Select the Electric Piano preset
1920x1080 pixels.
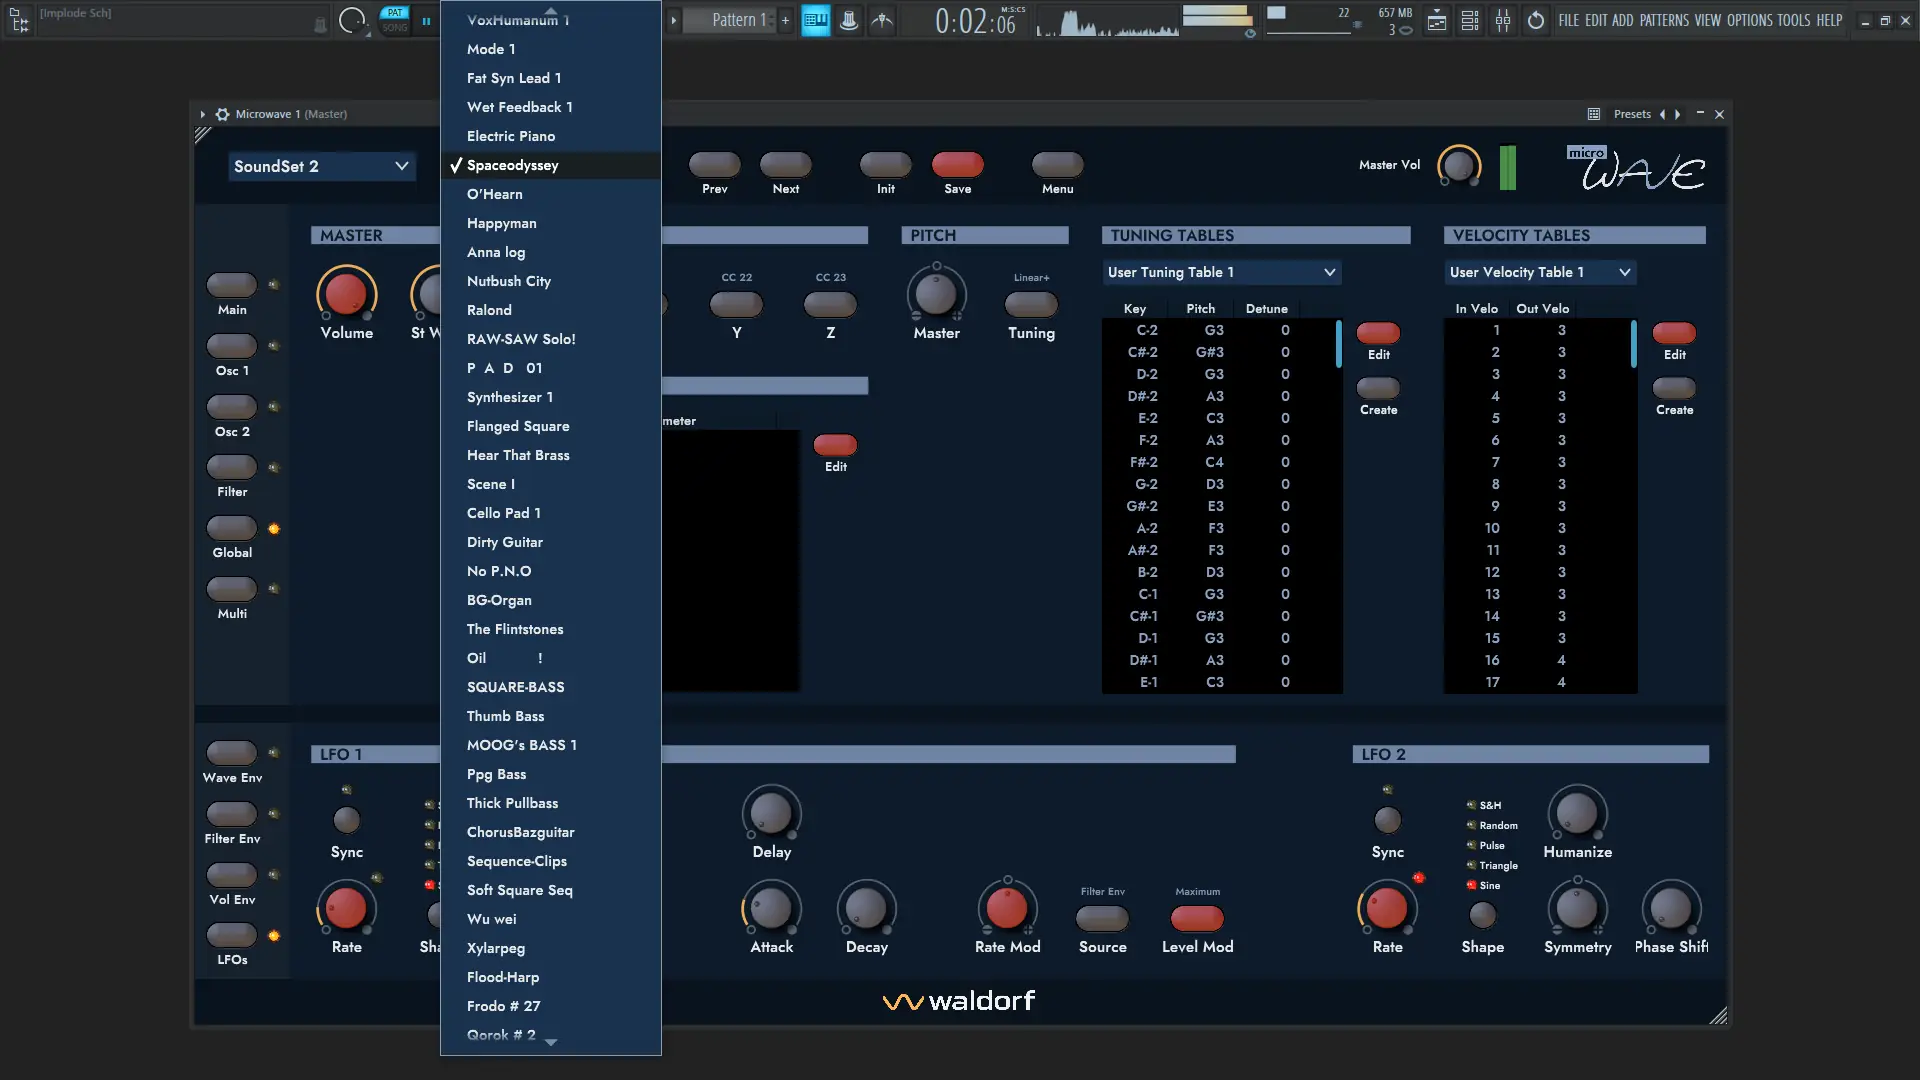pos(510,136)
